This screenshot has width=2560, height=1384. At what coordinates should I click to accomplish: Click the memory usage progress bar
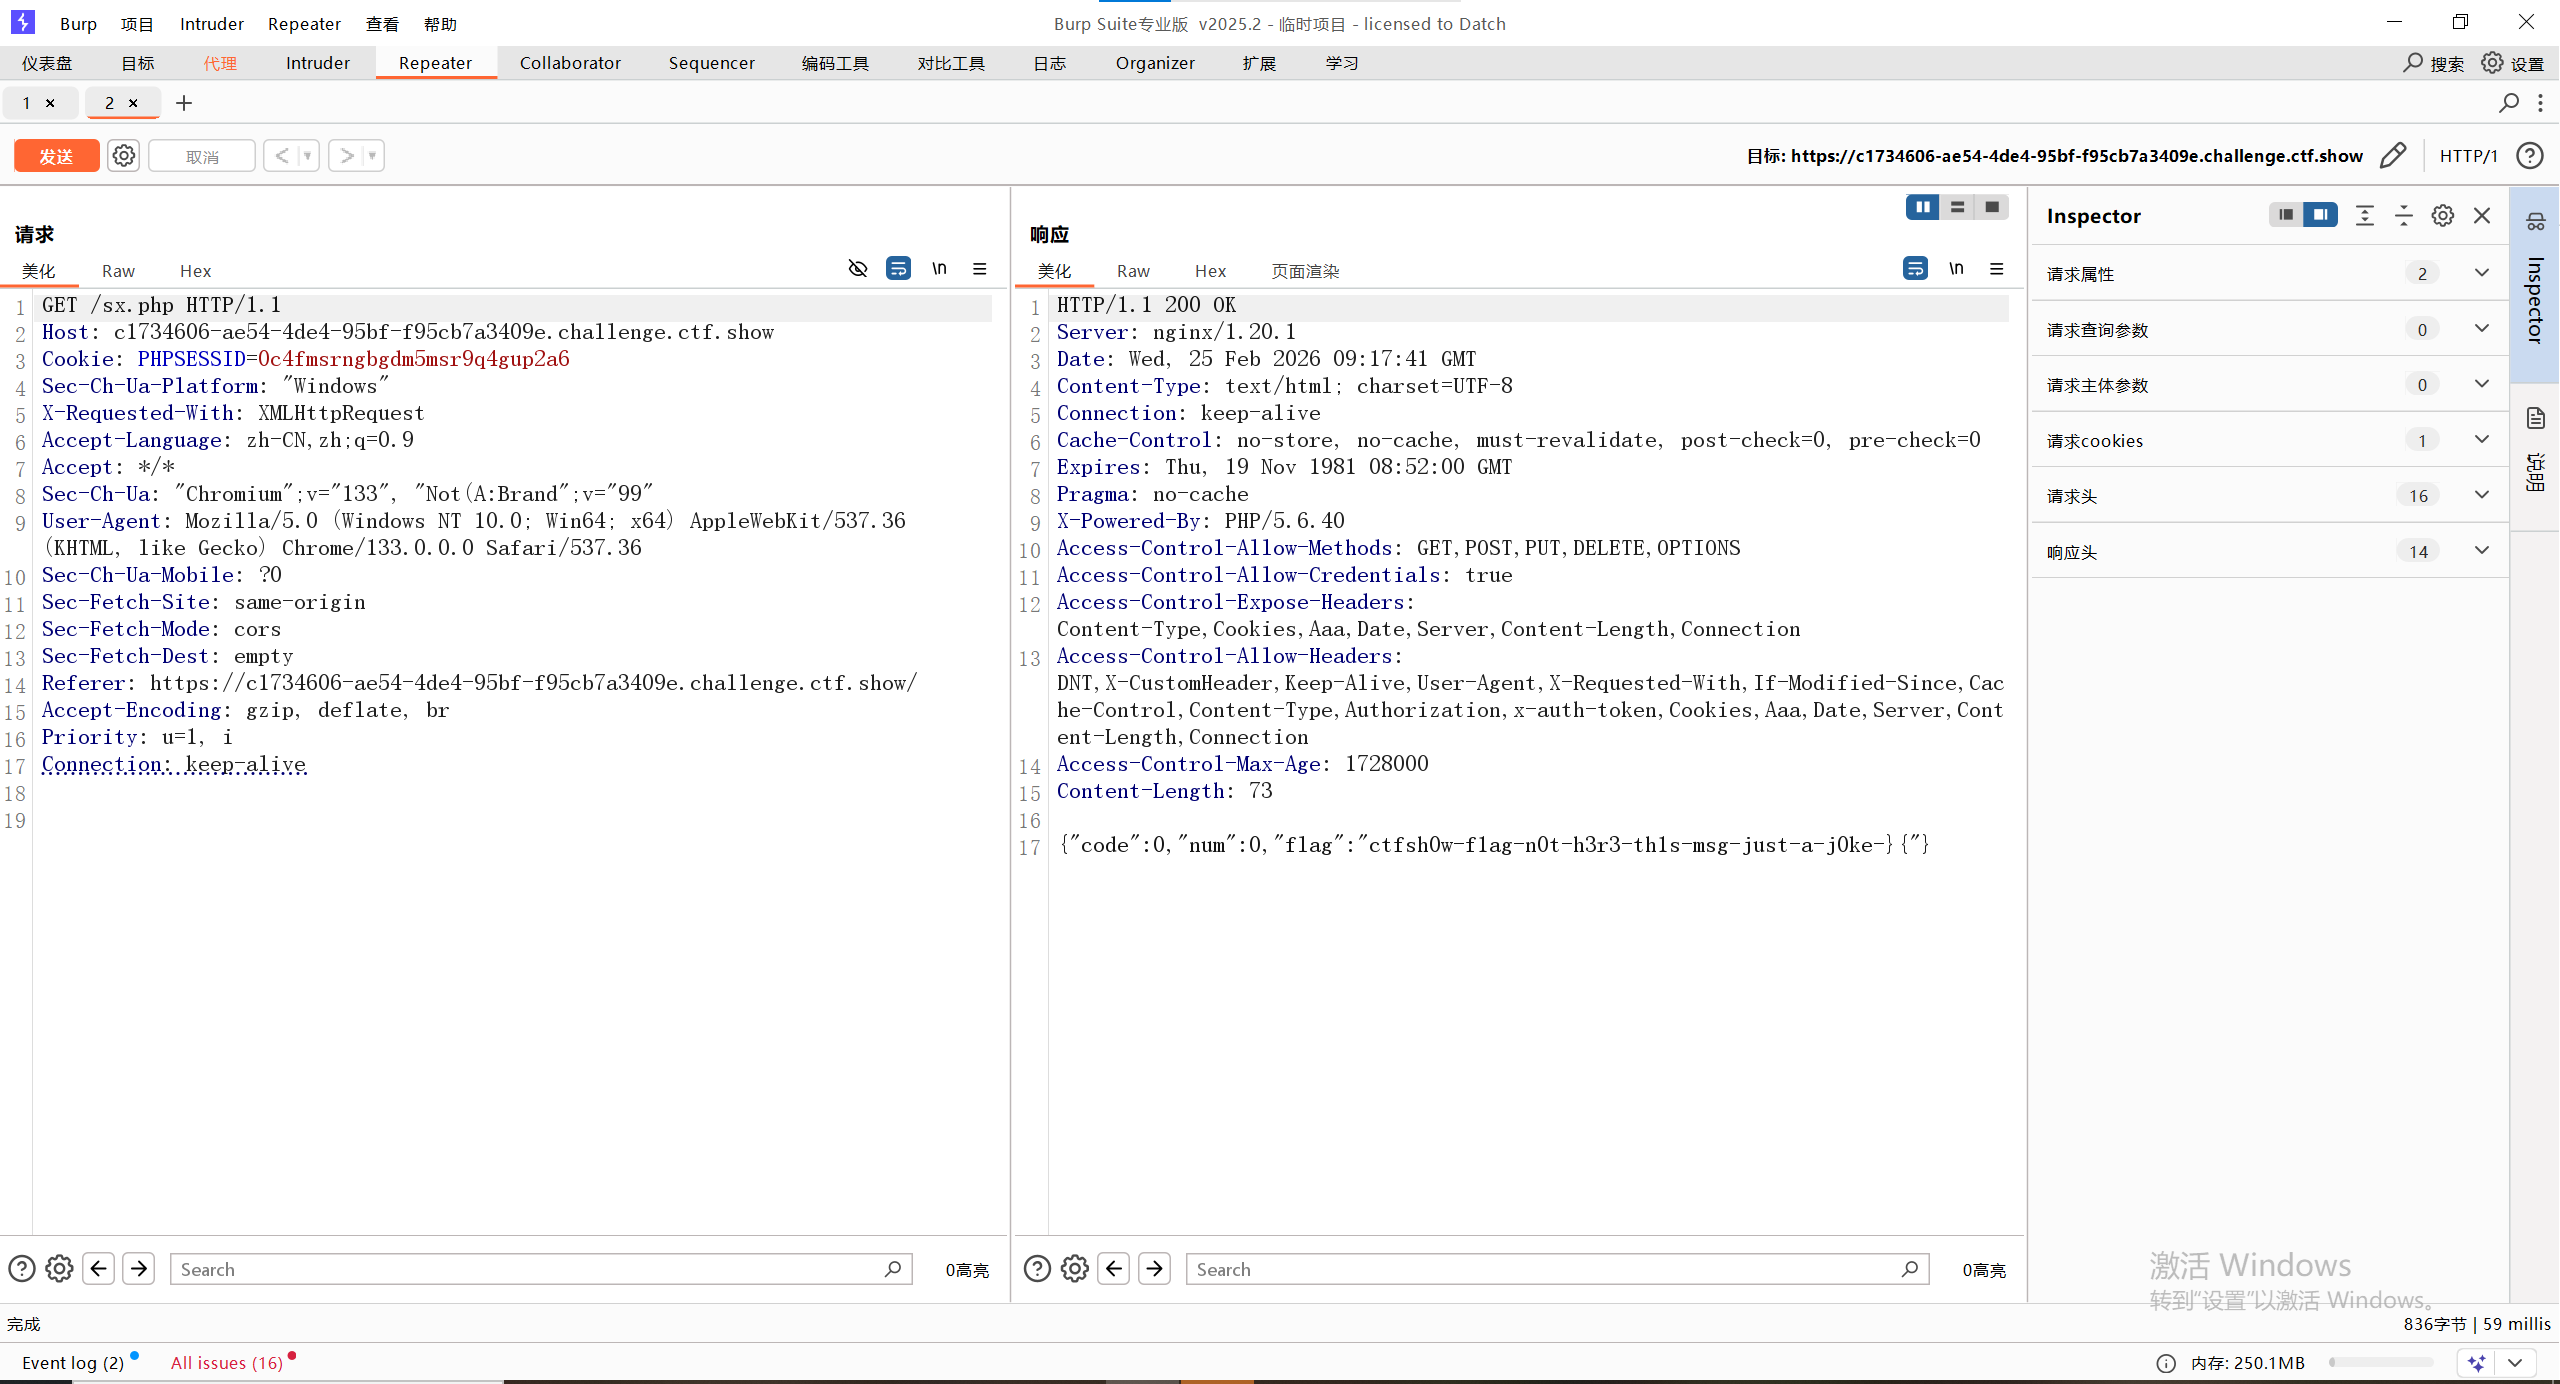tap(2380, 1363)
